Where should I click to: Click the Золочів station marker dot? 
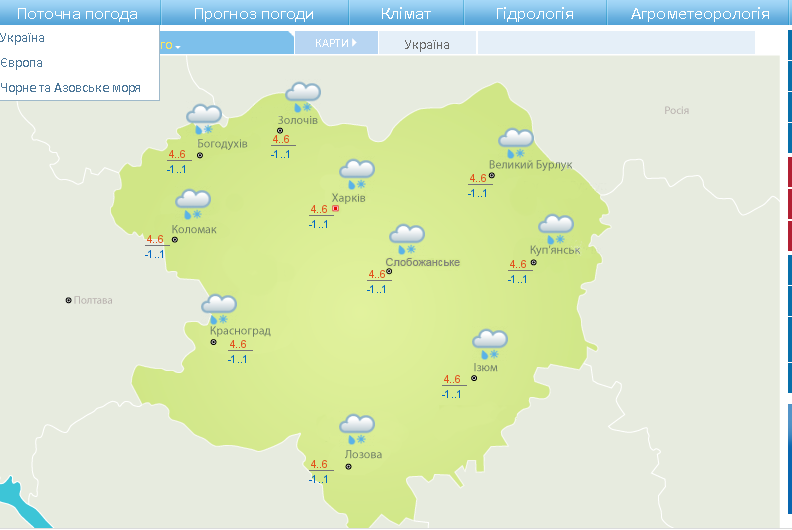280,131
